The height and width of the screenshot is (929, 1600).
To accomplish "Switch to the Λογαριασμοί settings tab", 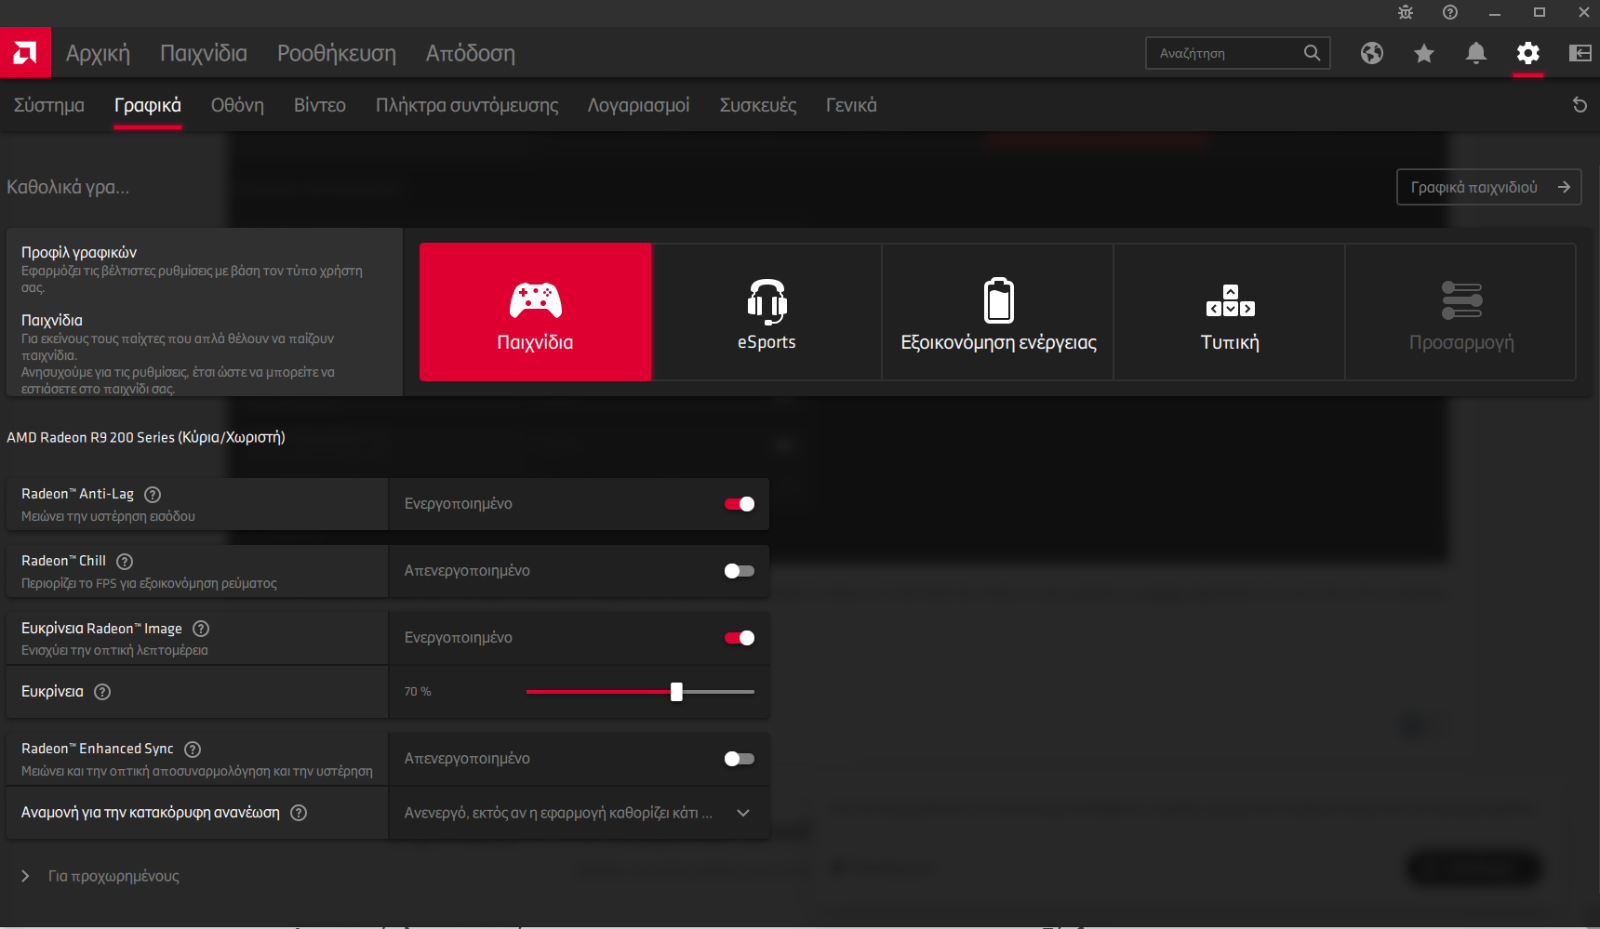I will tap(638, 105).
